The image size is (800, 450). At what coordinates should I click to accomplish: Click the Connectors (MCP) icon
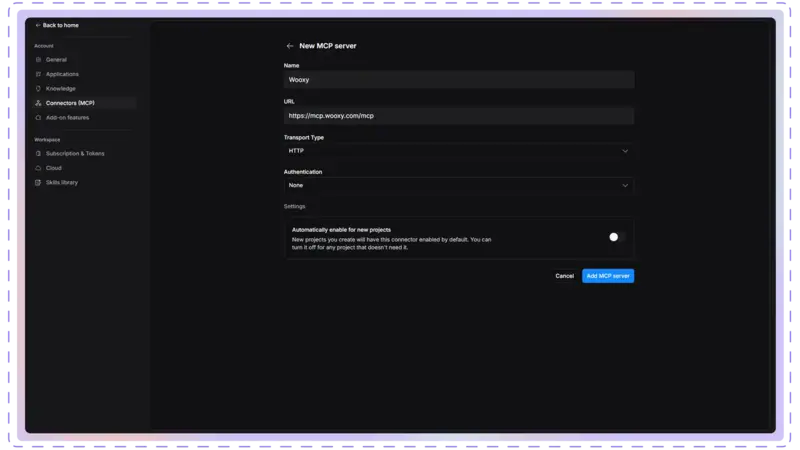(x=38, y=103)
